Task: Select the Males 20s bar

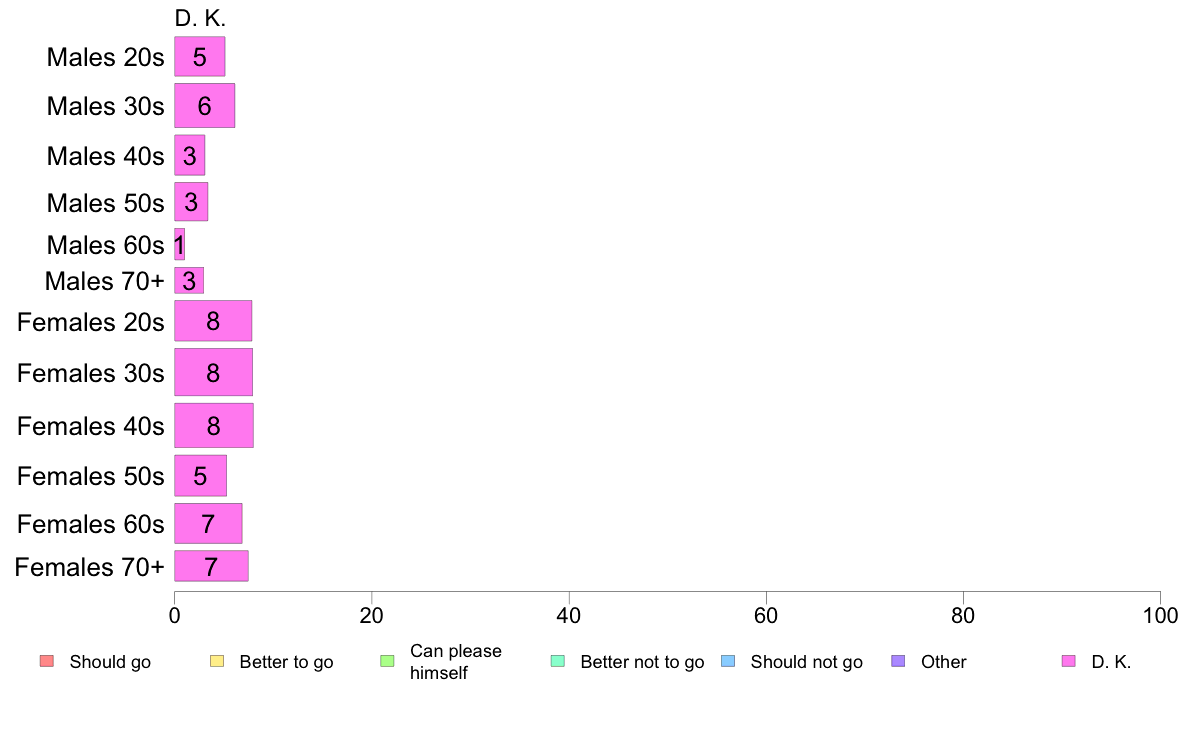Action: (x=200, y=57)
